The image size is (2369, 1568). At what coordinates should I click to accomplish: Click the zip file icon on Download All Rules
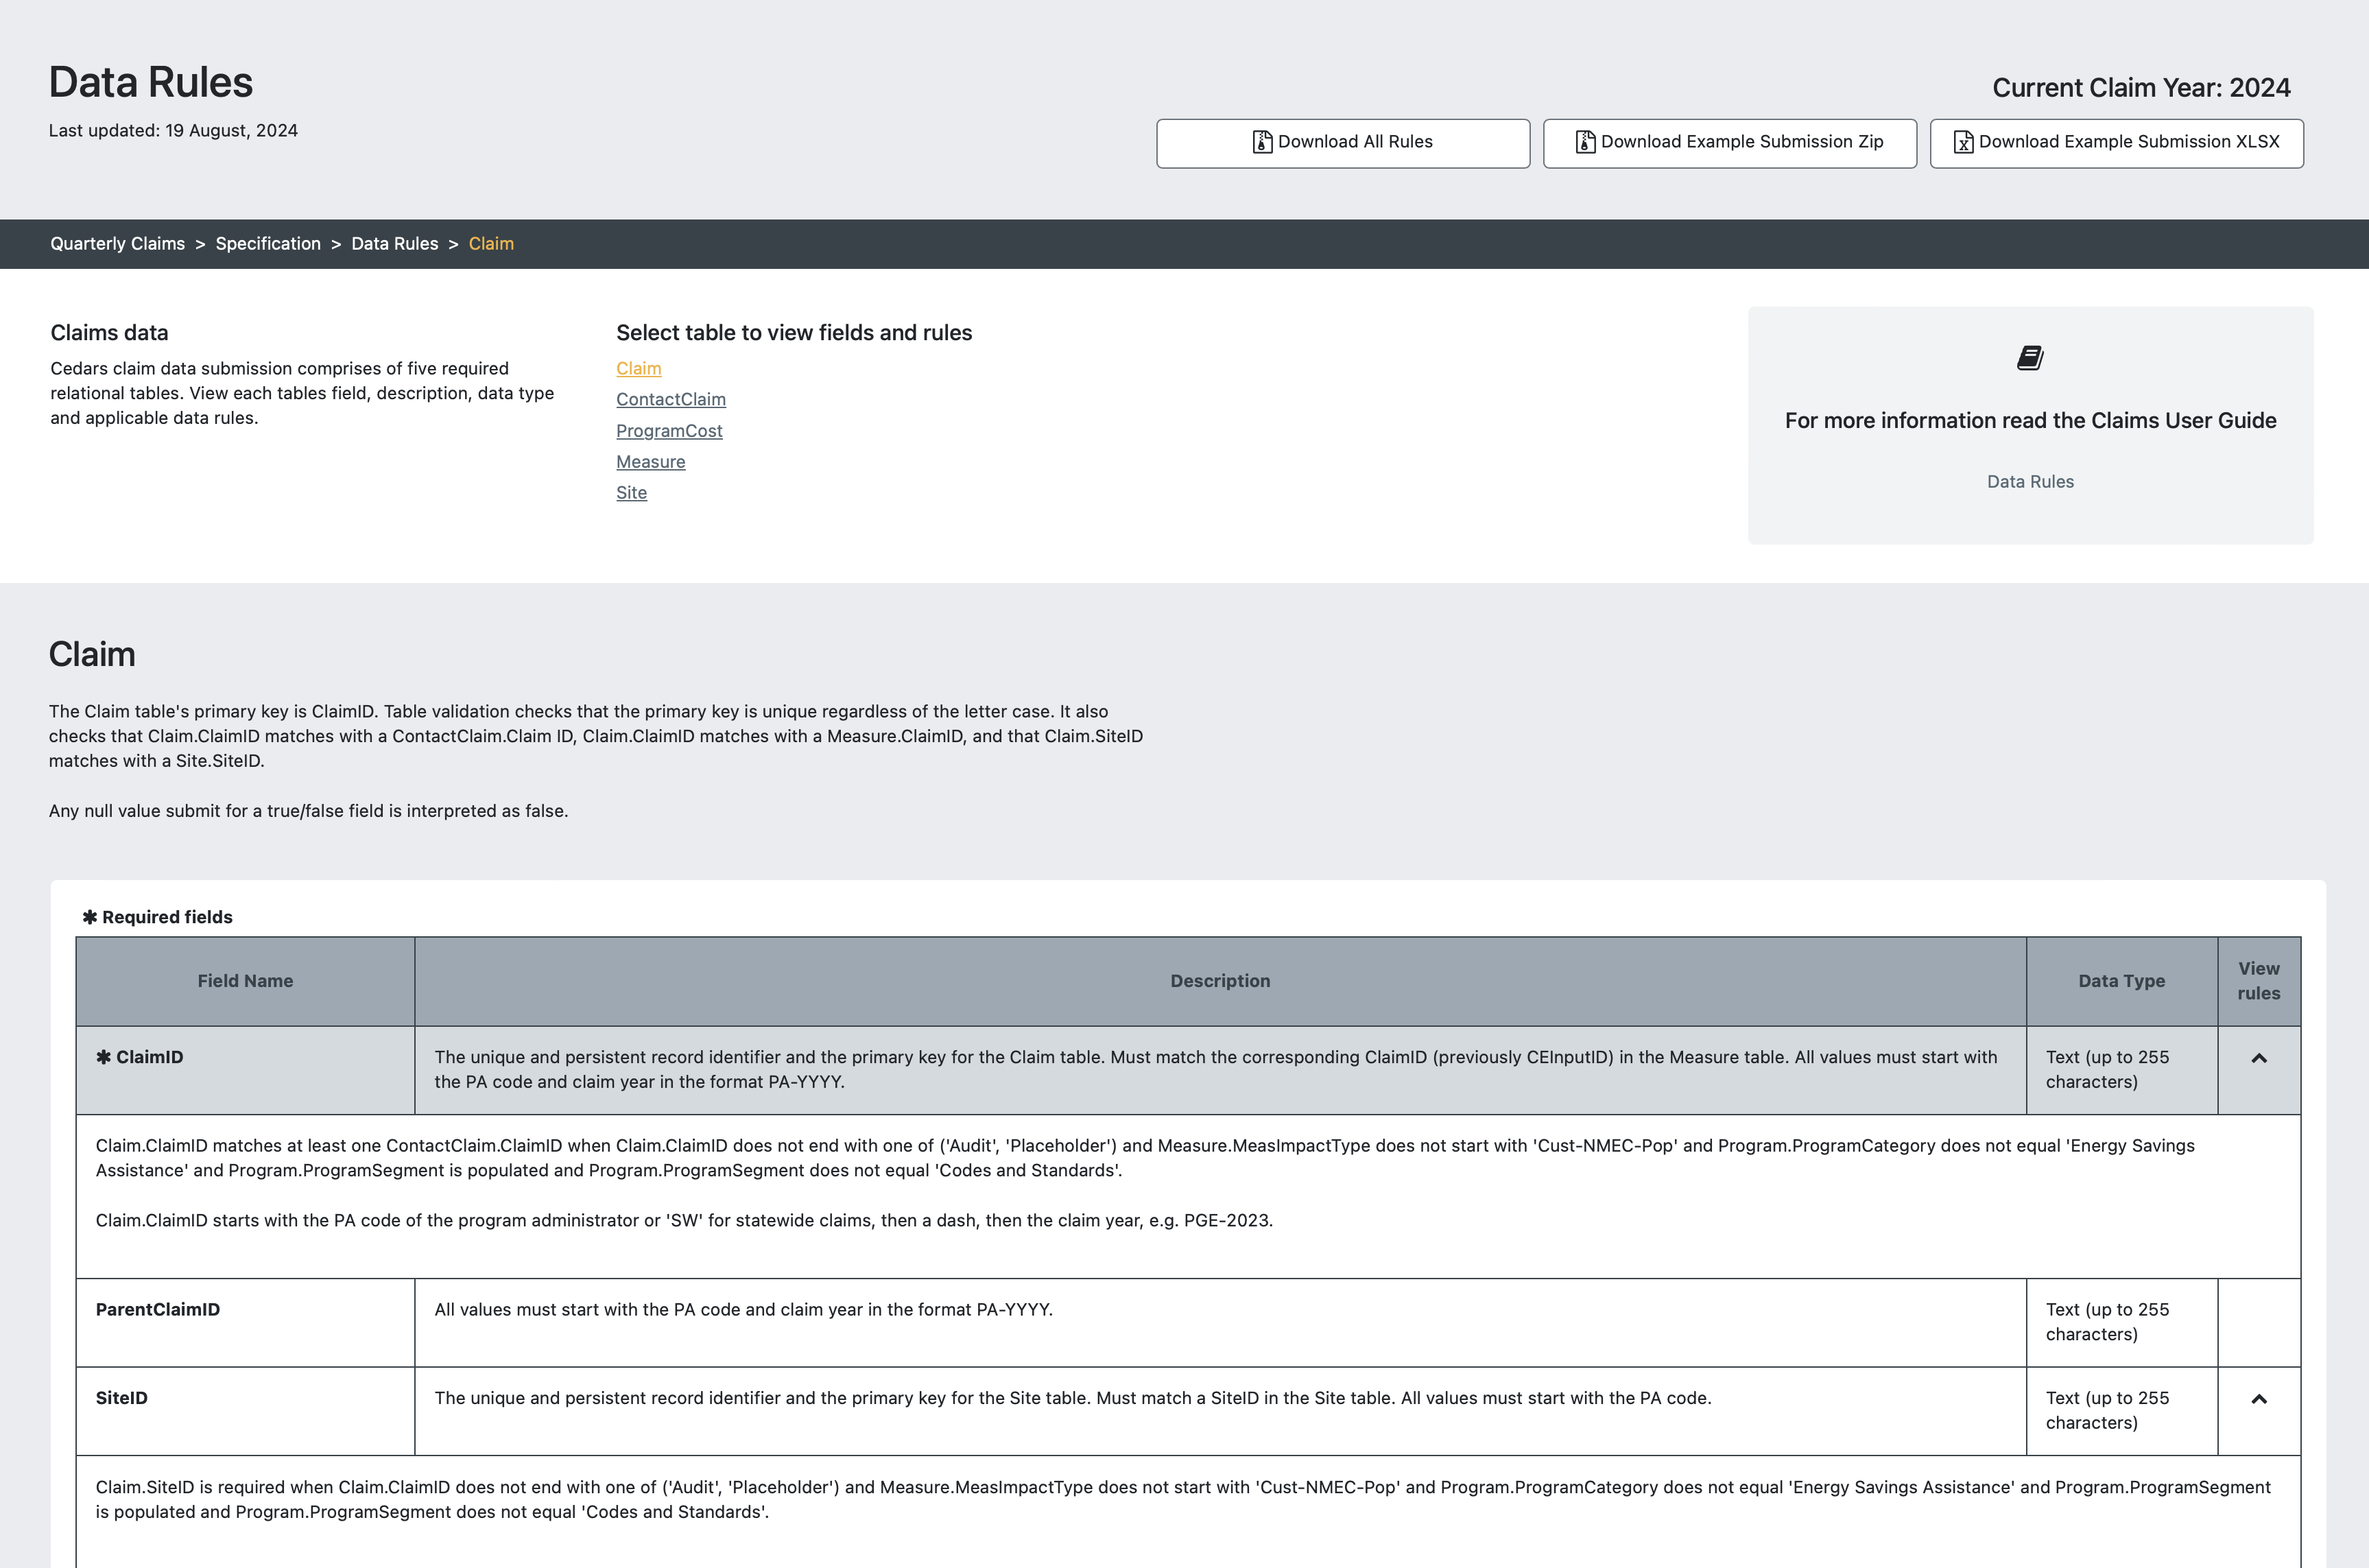click(1262, 142)
